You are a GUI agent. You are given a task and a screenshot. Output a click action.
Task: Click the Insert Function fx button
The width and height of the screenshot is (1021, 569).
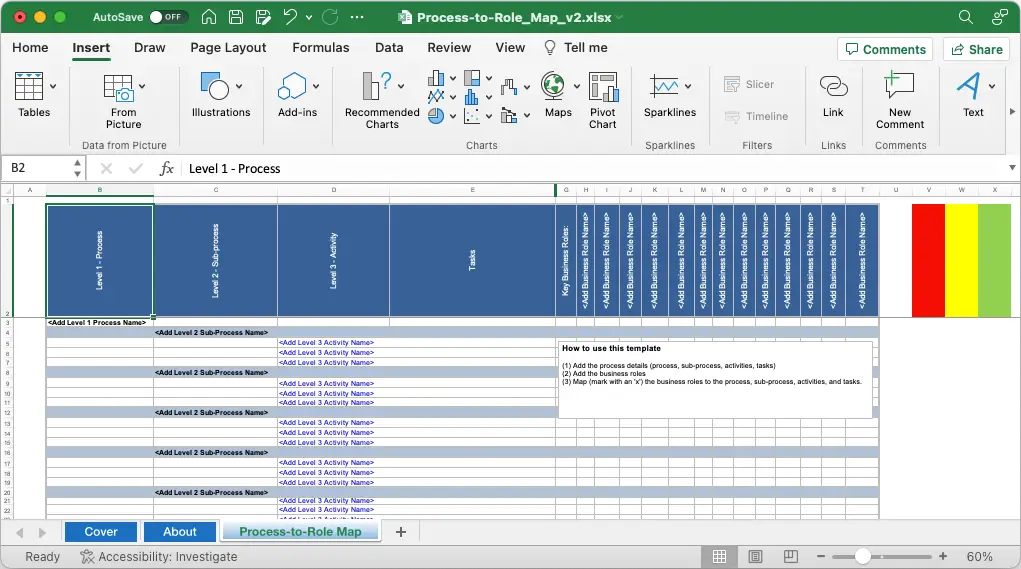click(167, 168)
